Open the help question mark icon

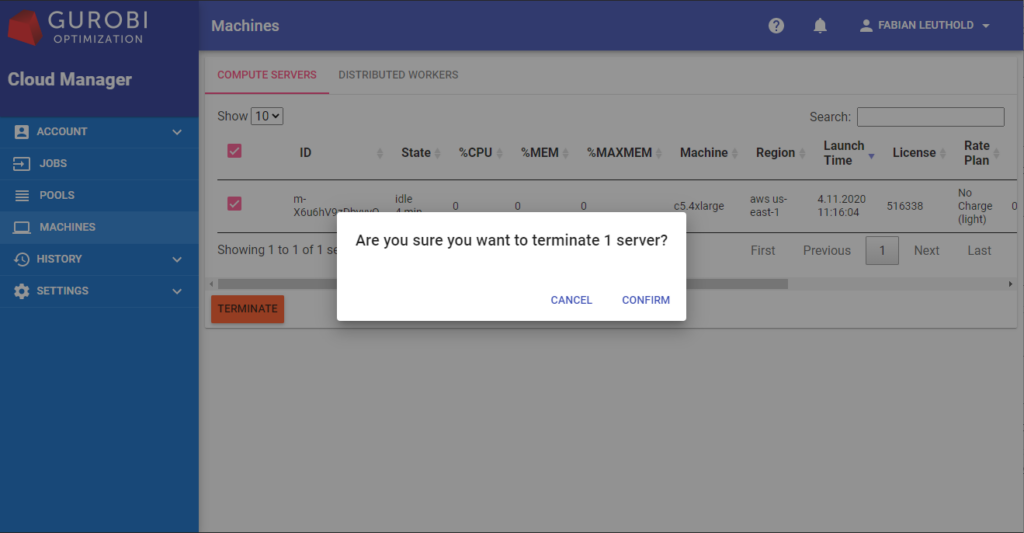(x=776, y=25)
